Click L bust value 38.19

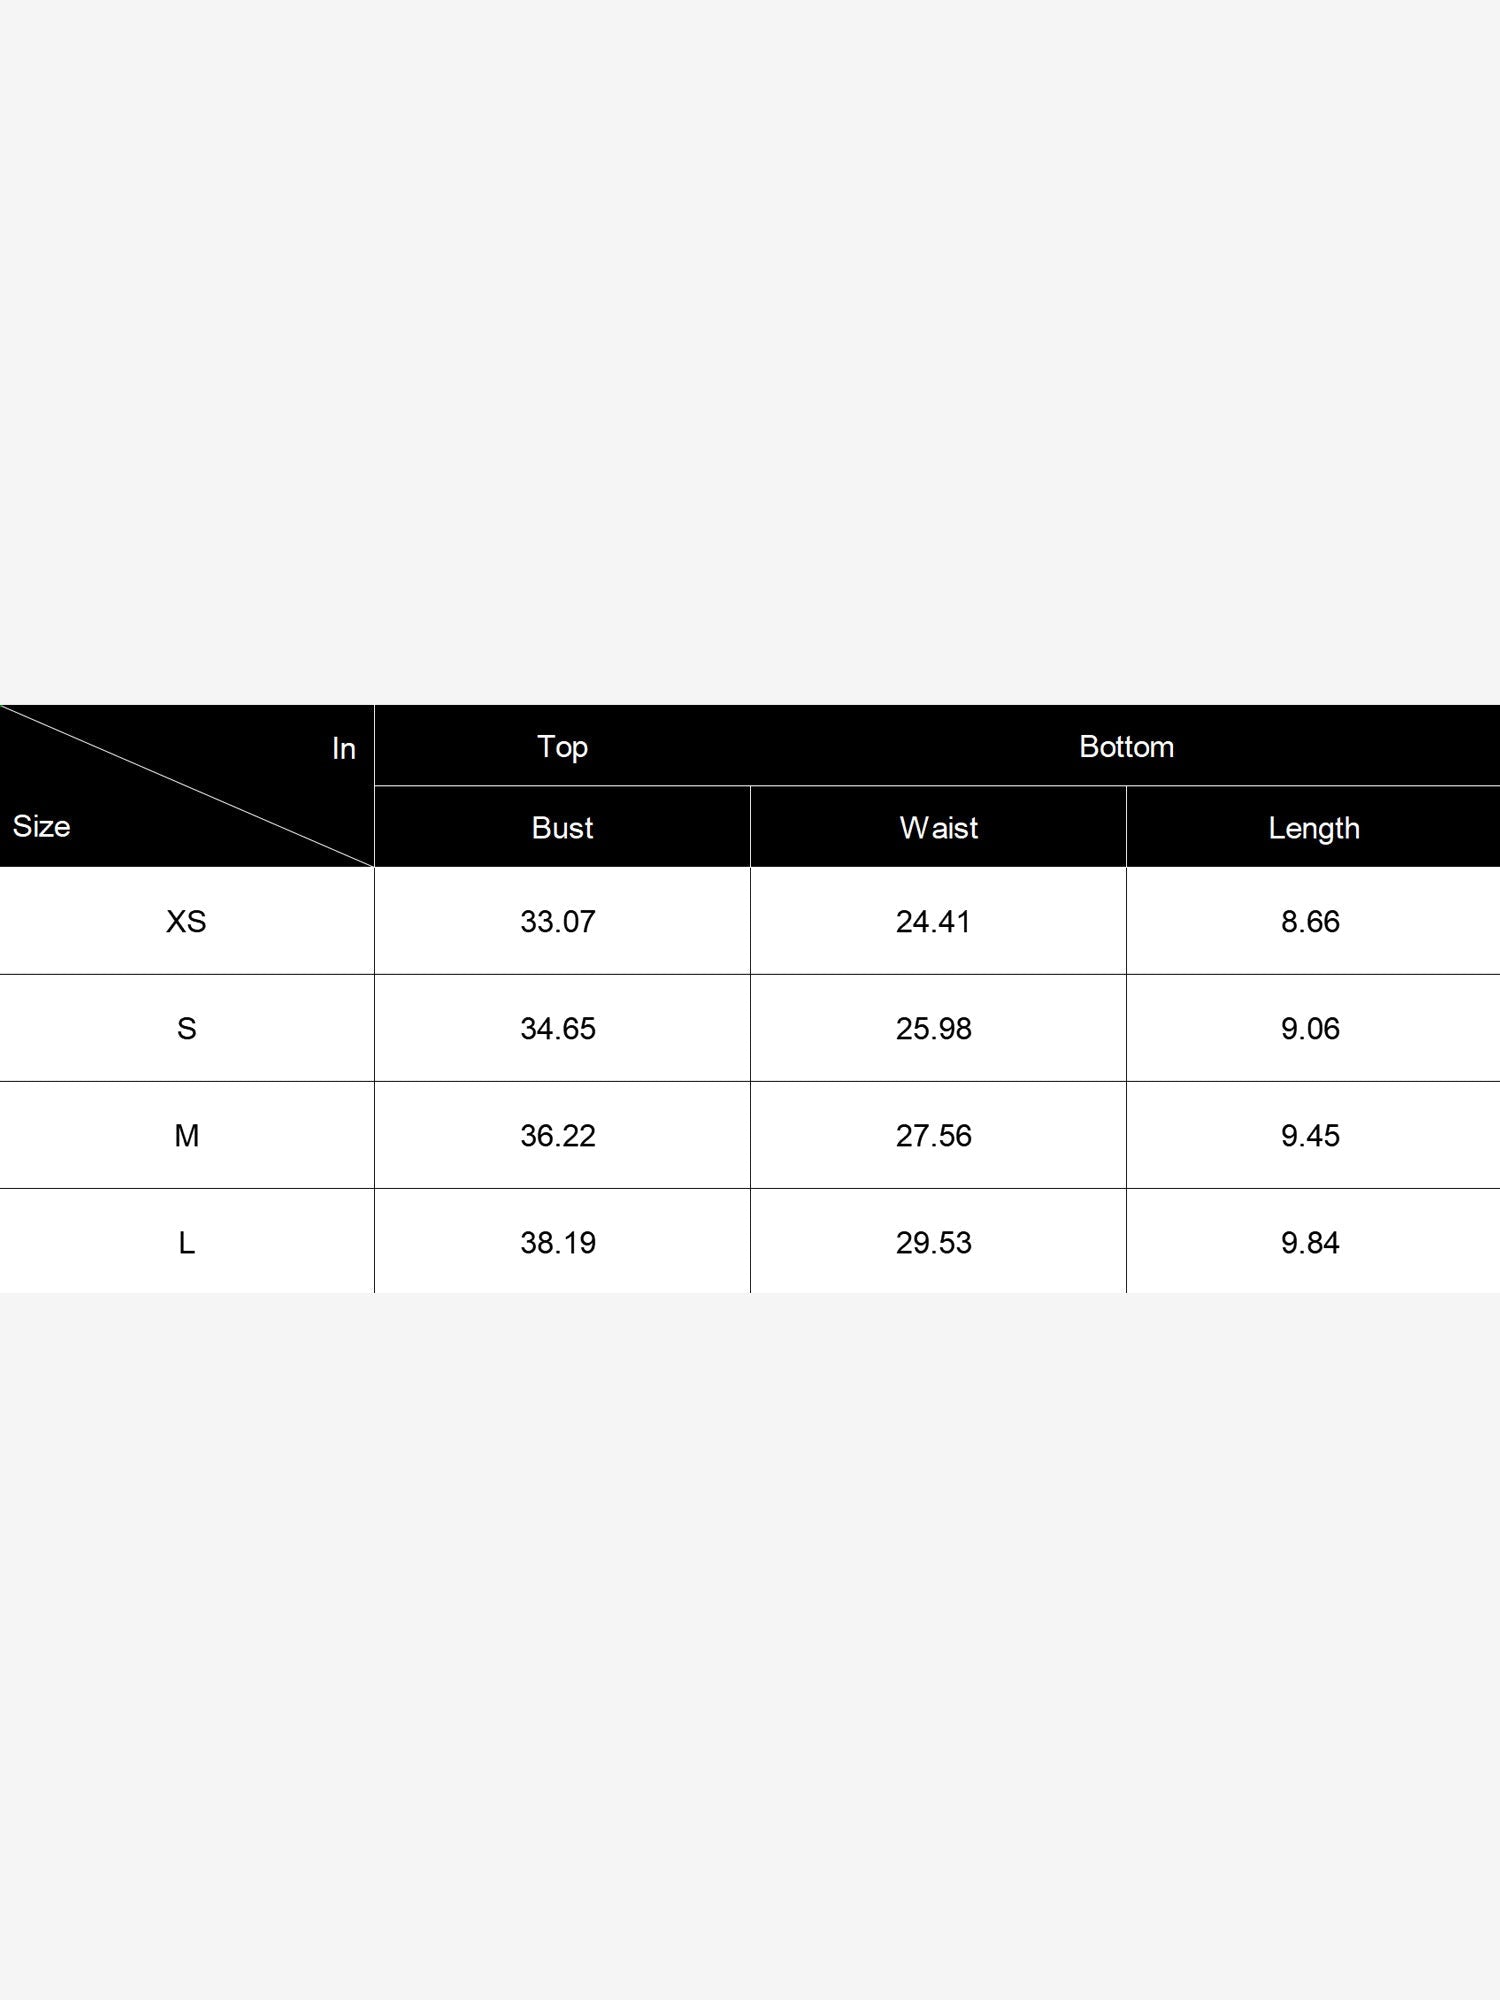pyautogui.click(x=558, y=1242)
